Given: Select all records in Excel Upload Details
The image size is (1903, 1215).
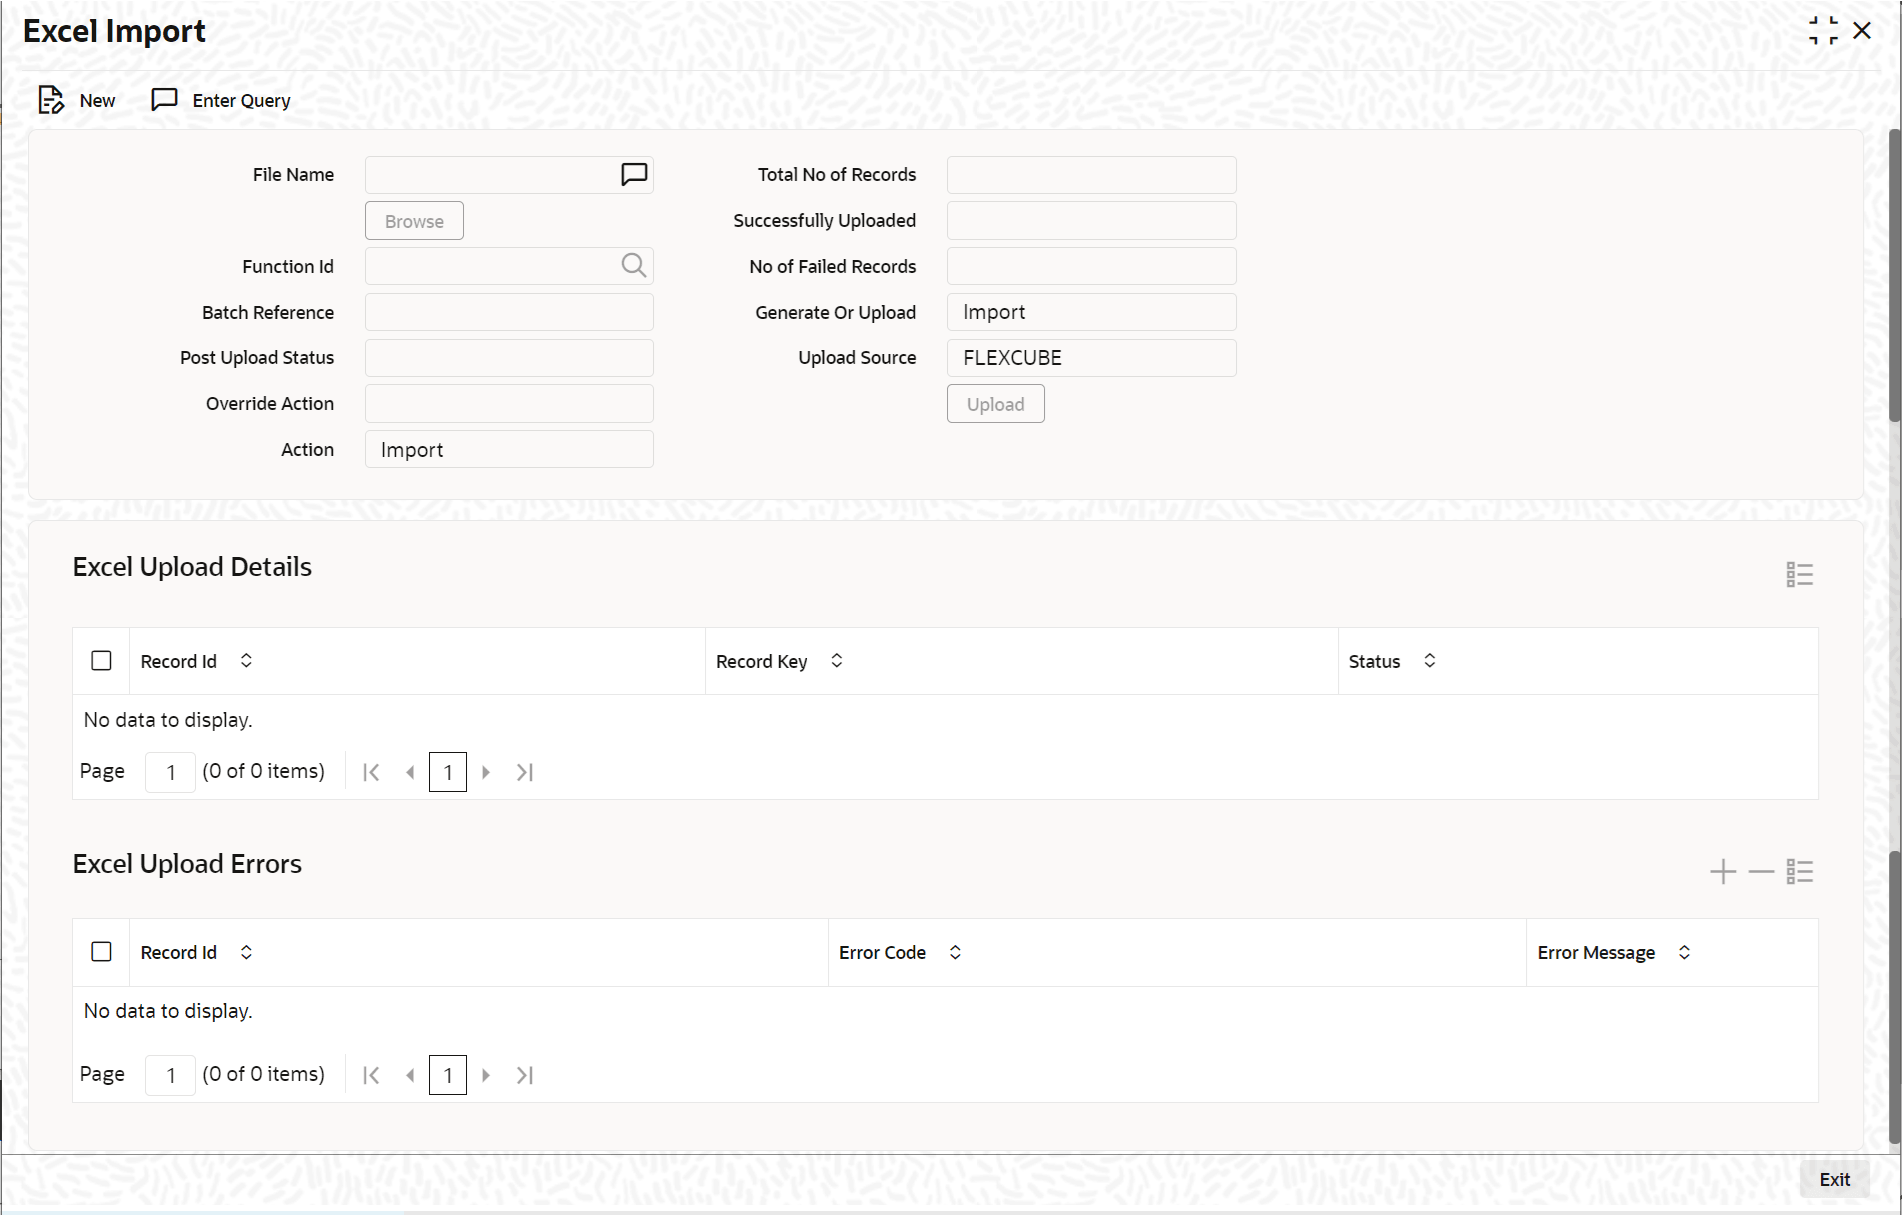Looking at the screenshot, I should [101, 660].
